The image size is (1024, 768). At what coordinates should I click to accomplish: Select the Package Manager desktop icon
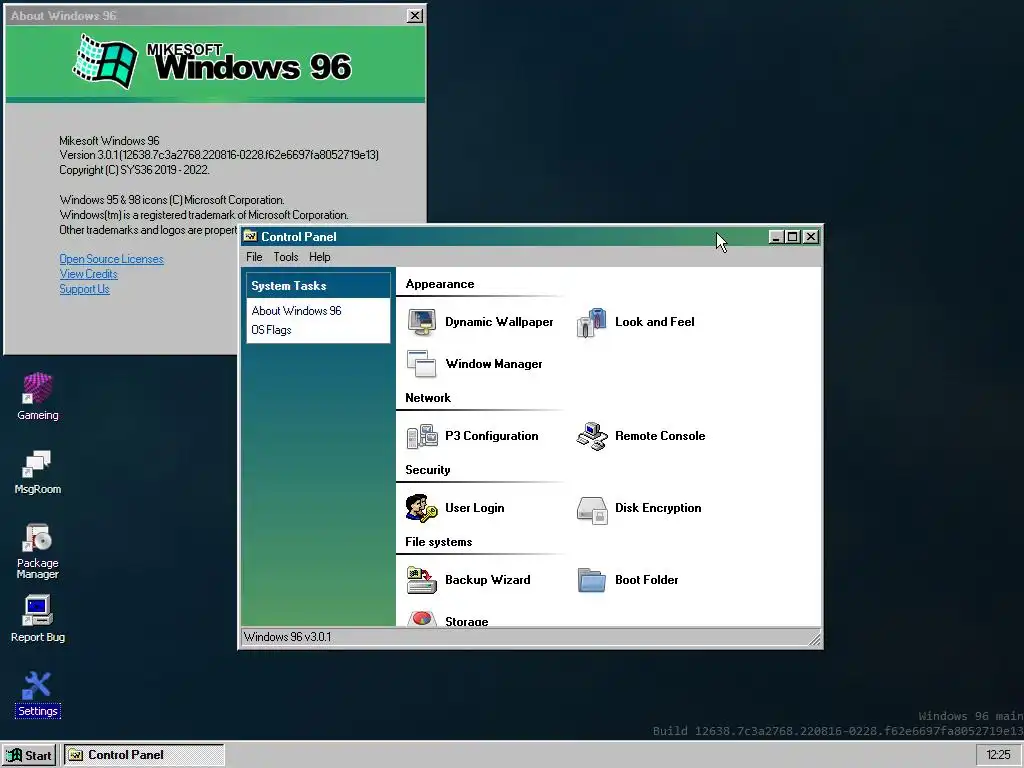pyautogui.click(x=38, y=537)
